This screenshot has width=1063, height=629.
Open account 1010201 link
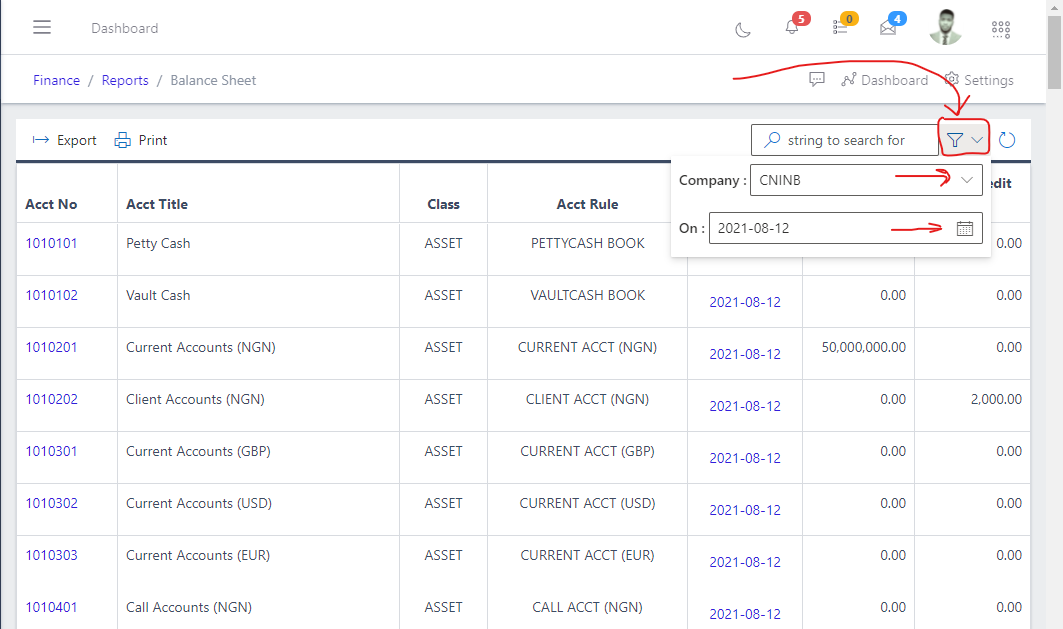coord(52,347)
